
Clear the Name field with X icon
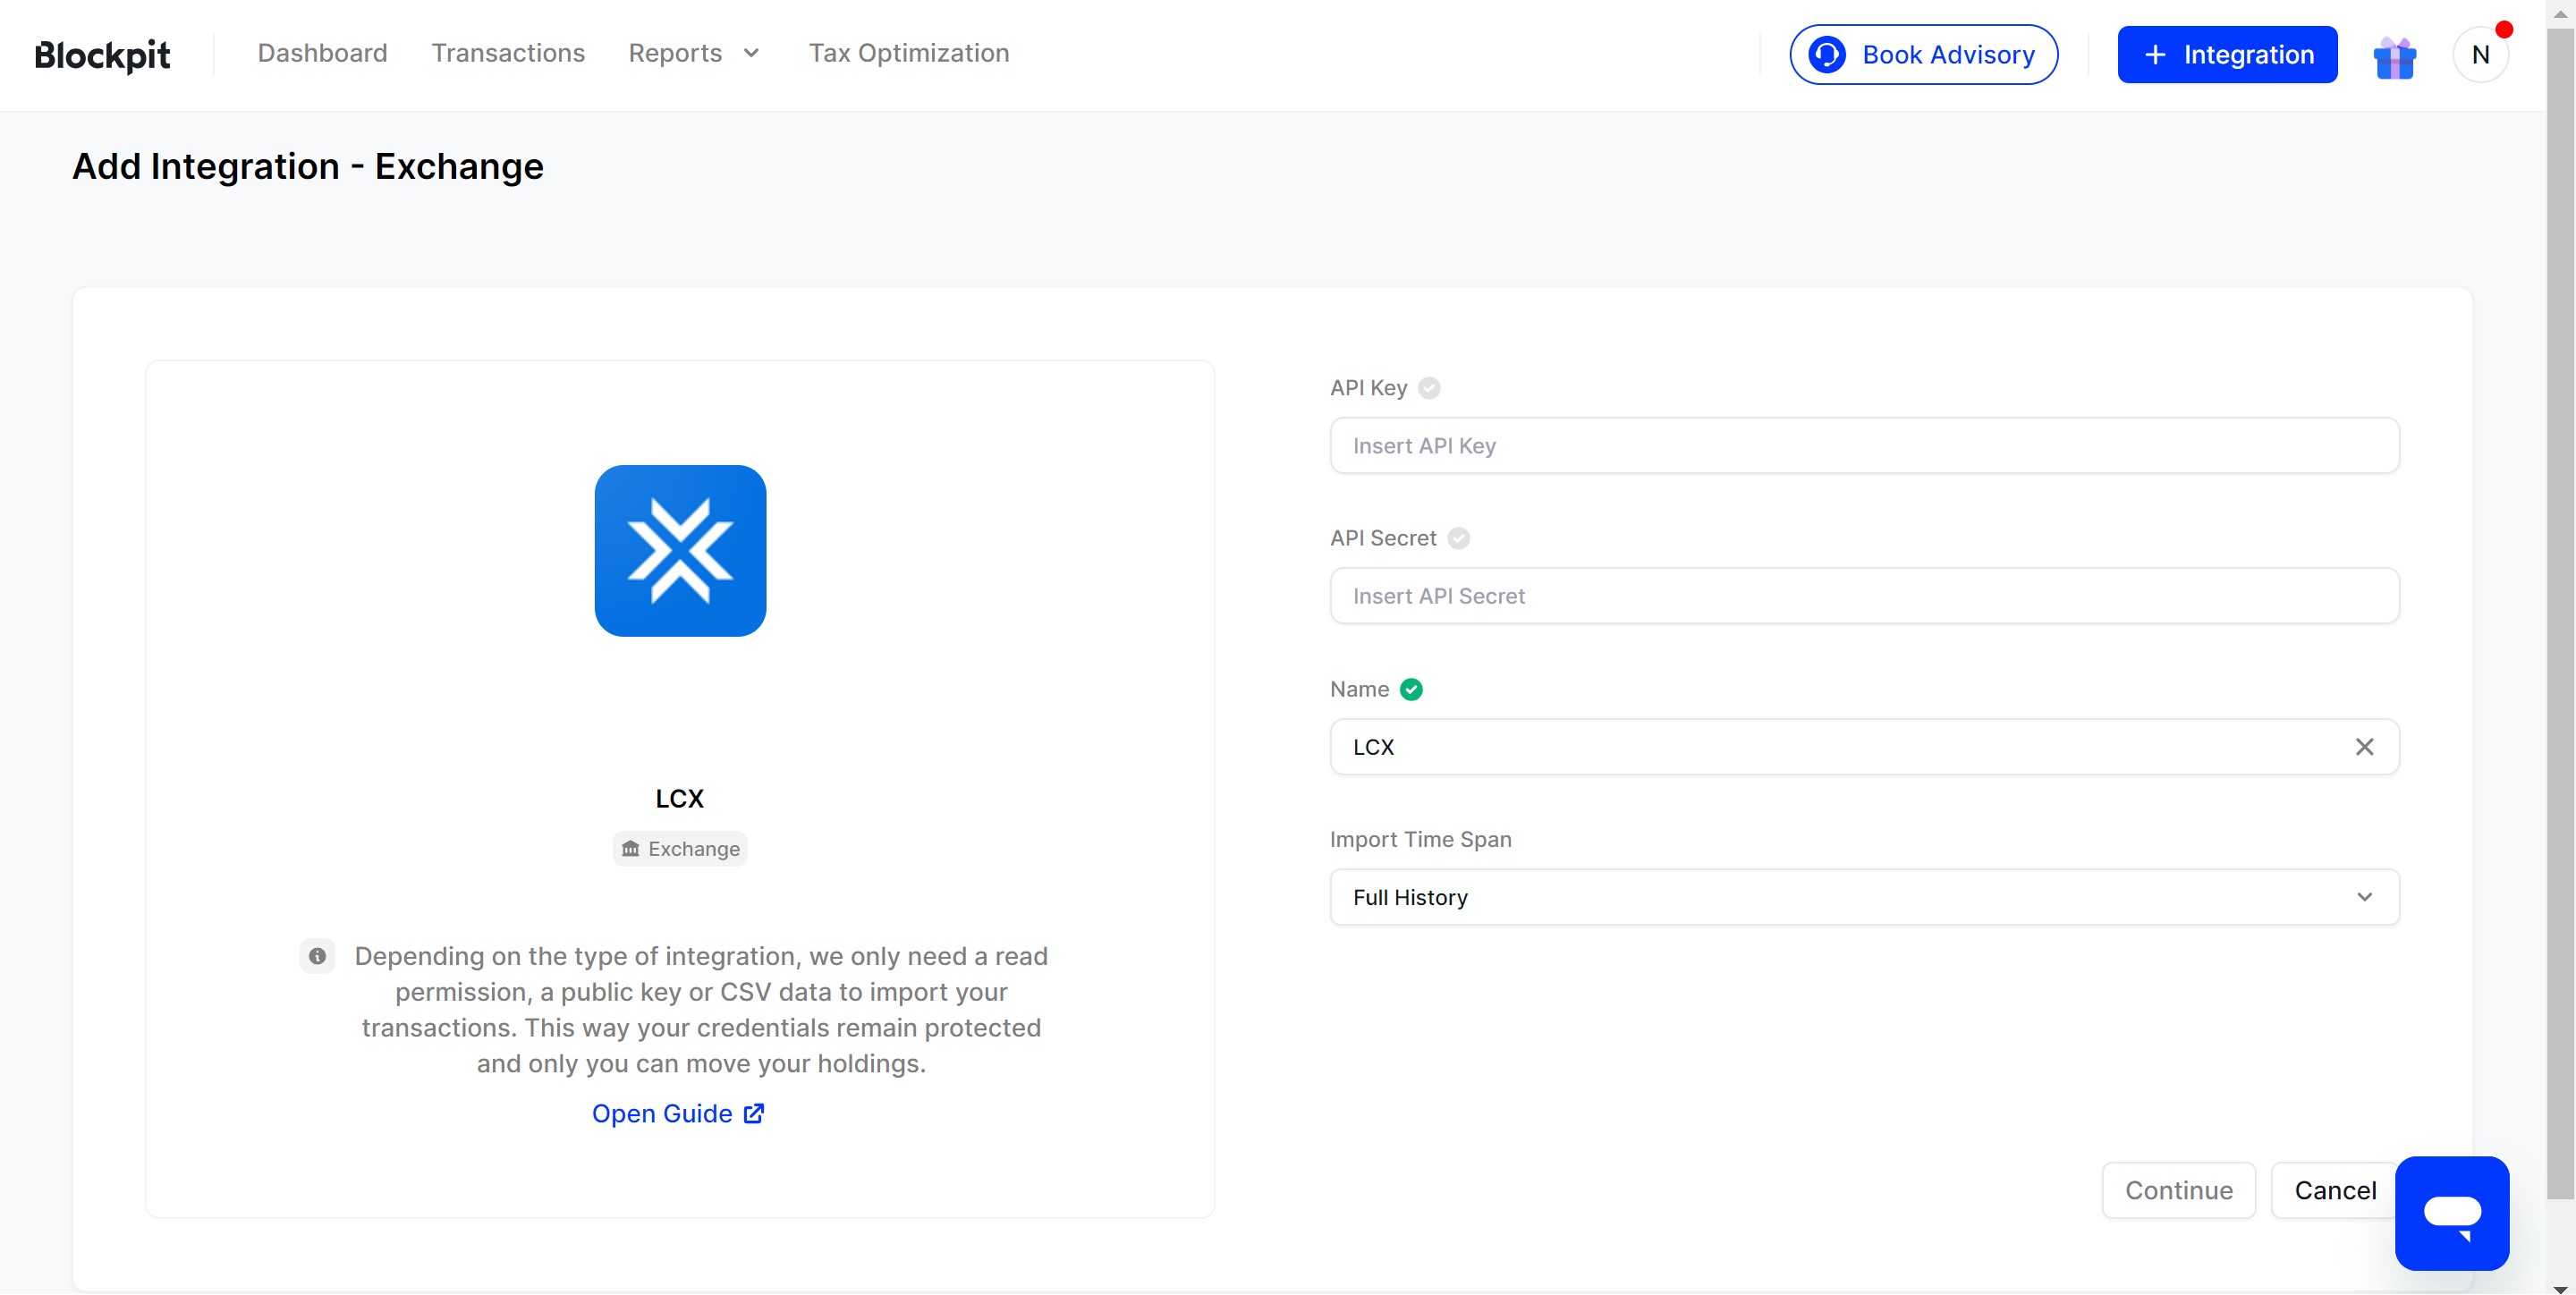[2364, 747]
